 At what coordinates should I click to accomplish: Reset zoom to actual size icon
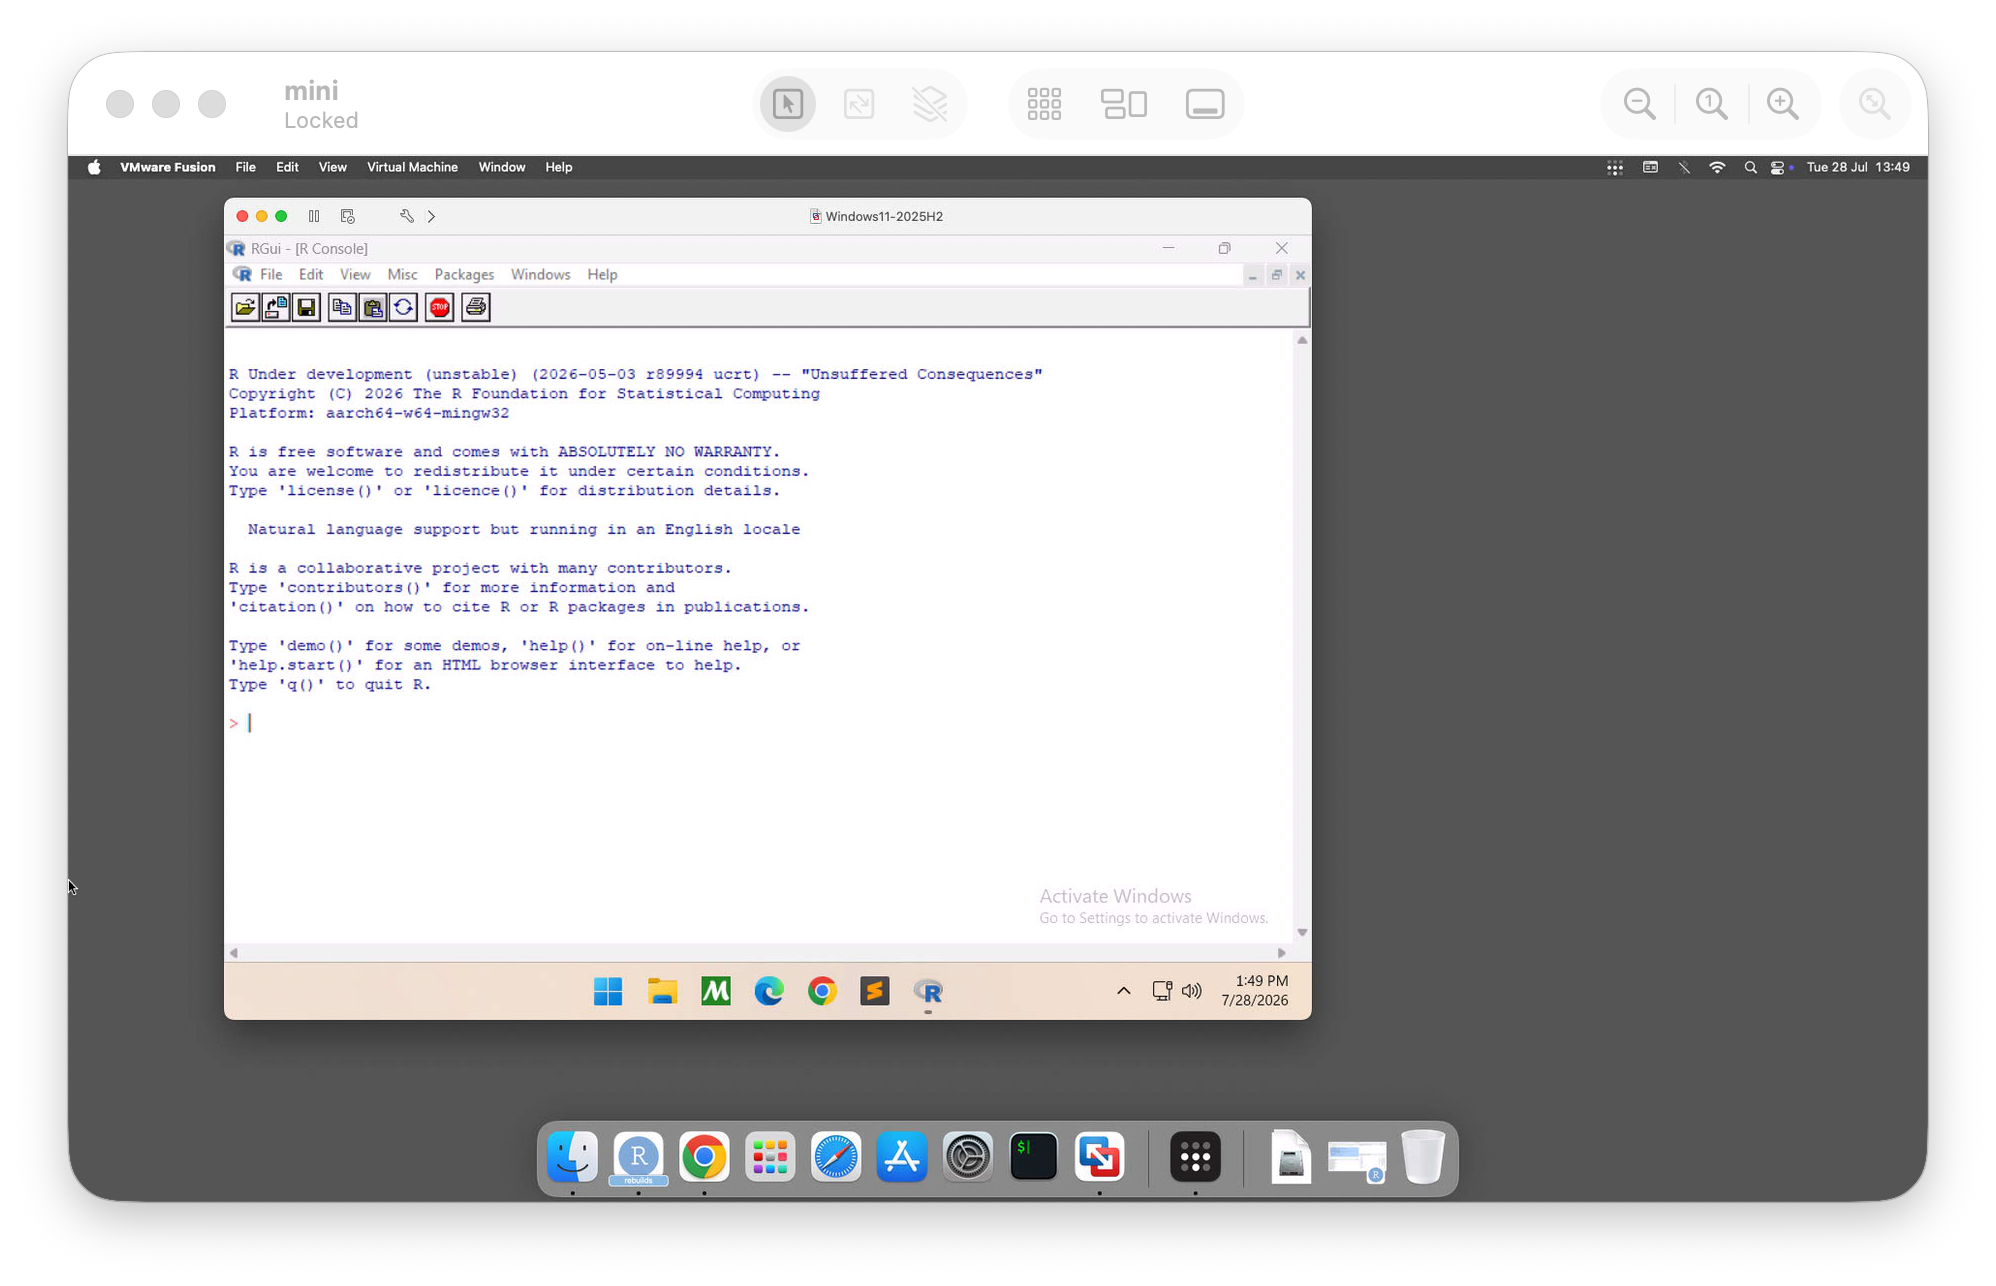[1712, 104]
